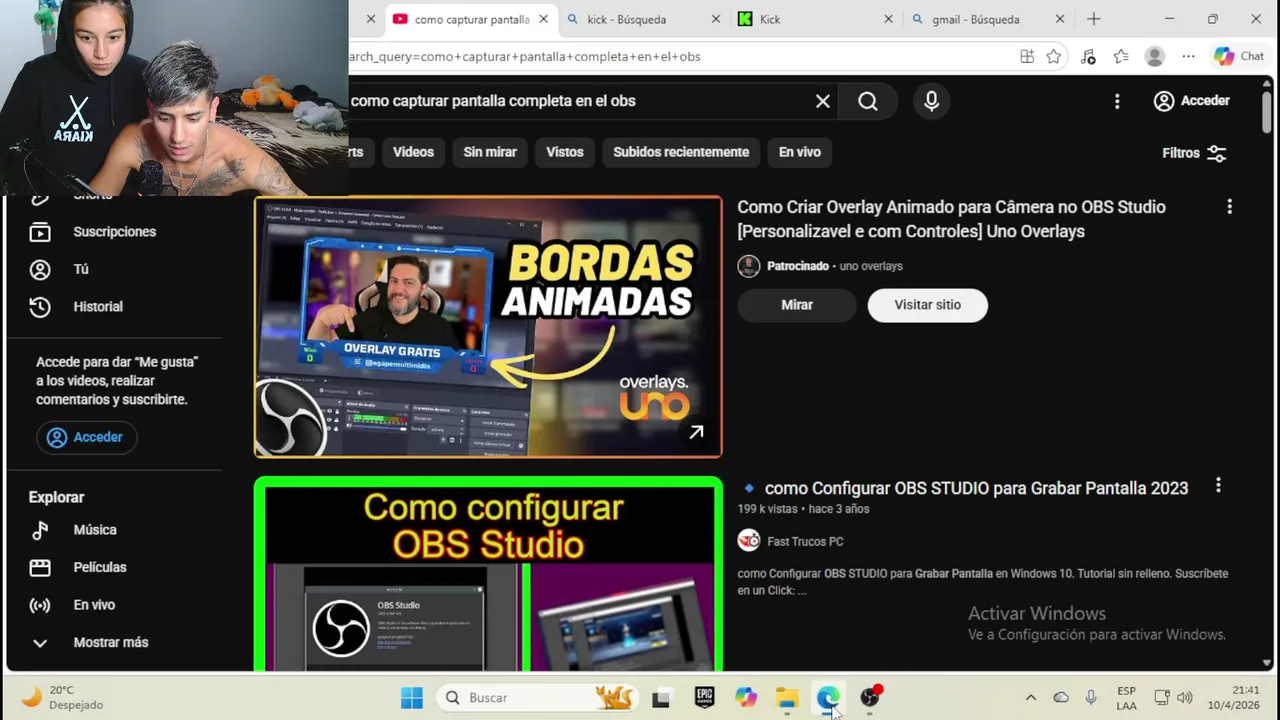Open como Configurar OBS STUDIO video title
Viewport: 1280px width, 720px height.
(x=976, y=488)
